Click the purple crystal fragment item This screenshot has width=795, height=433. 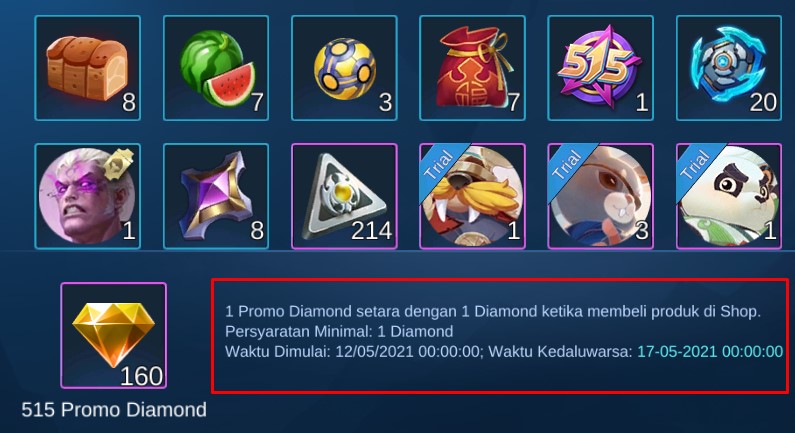coord(216,196)
